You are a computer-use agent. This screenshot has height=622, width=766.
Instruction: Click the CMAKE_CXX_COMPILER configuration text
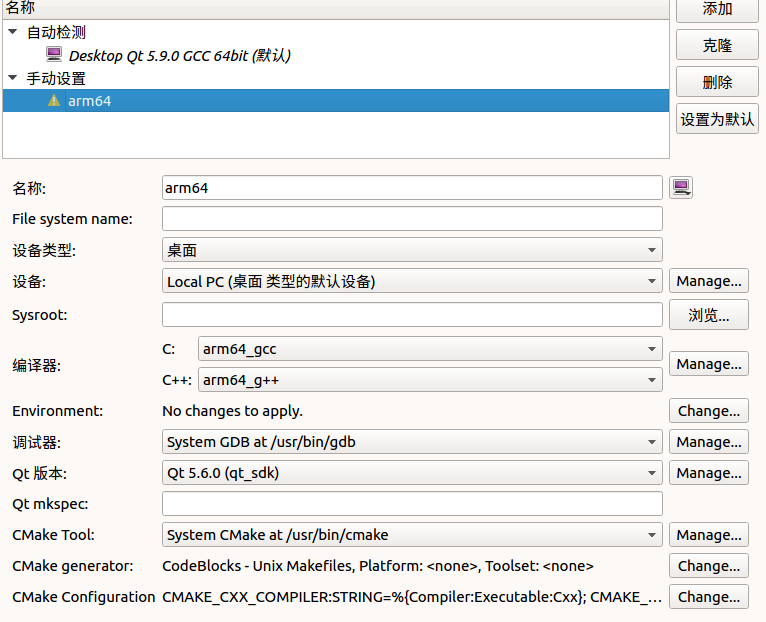[x=412, y=597]
